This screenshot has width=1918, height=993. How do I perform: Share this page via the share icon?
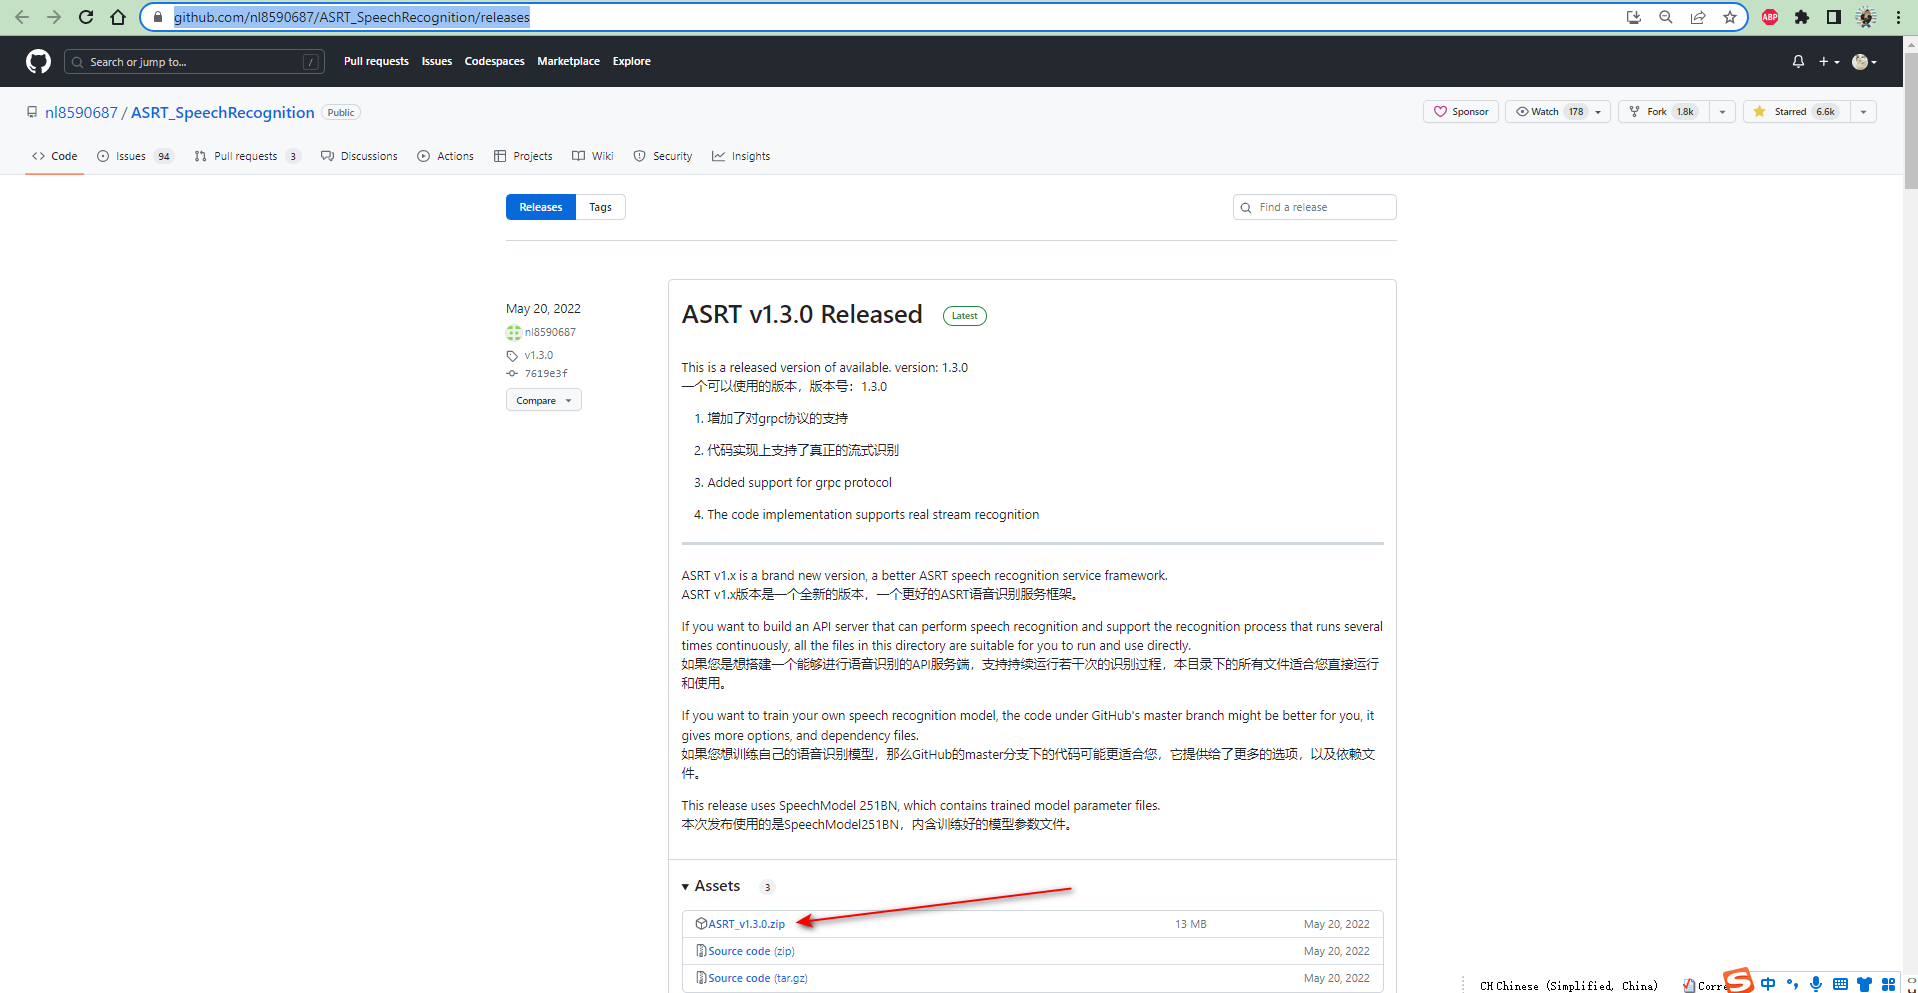coord(1698,17)
